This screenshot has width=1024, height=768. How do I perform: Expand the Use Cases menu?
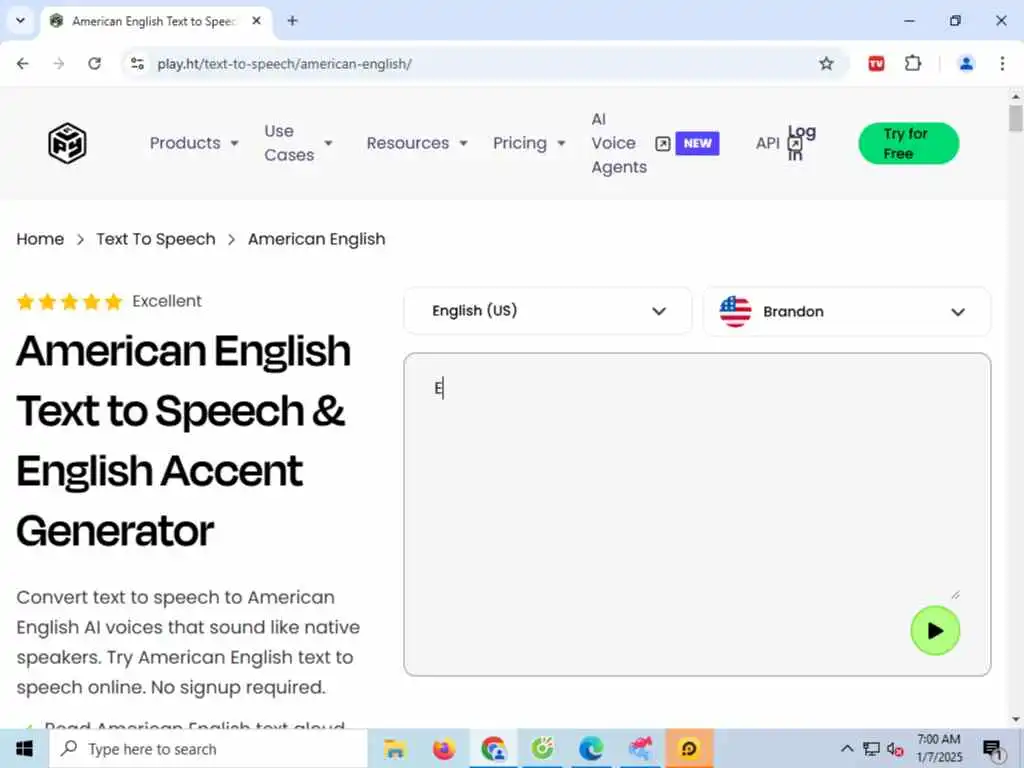(298, 143)
